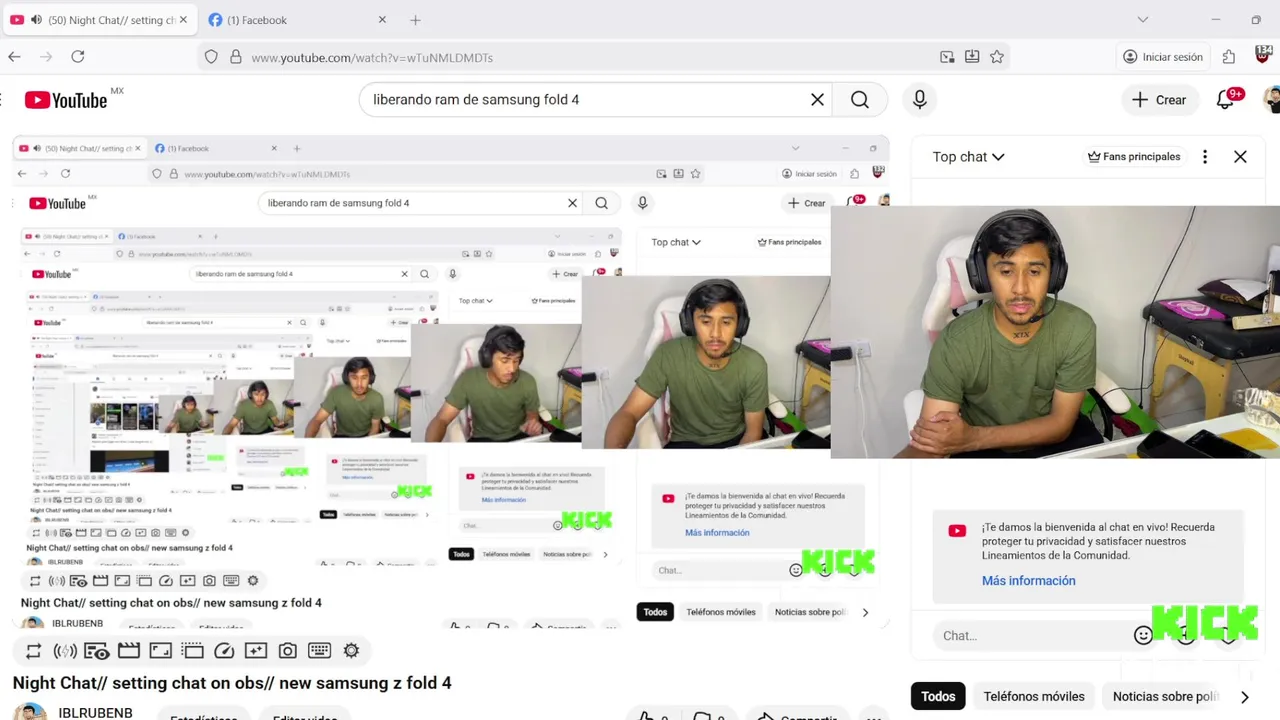This screenshot has width=1280, height=720.
Task: Expand the Top chat dropdown
Action: [968, 157]
